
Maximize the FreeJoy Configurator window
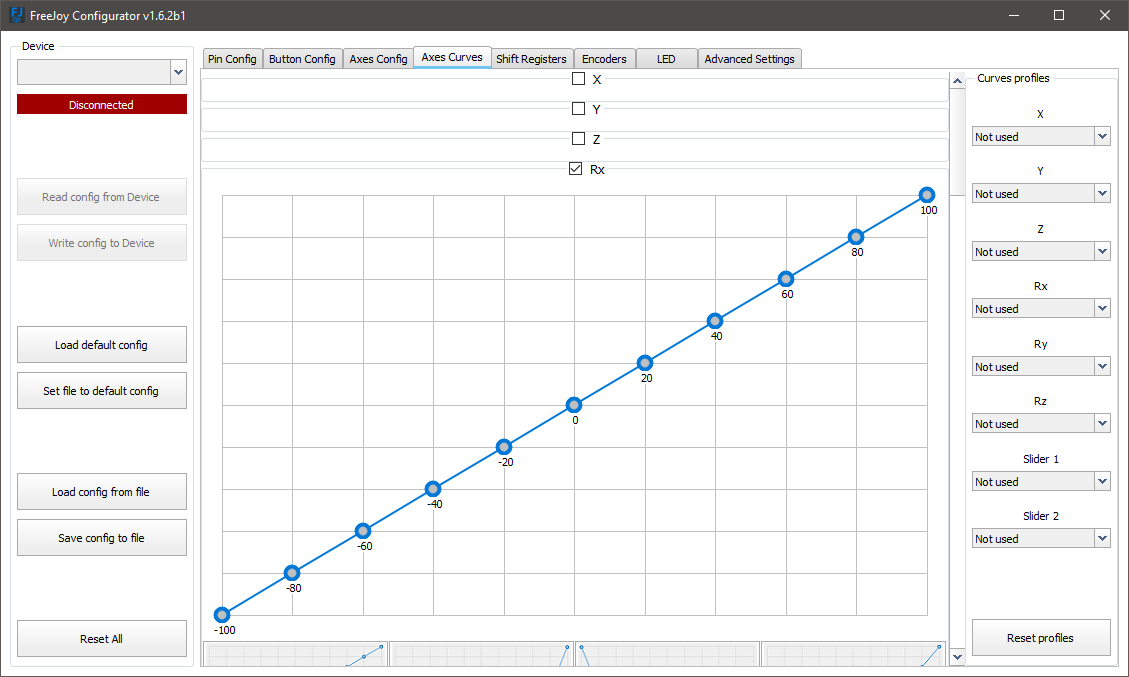tap(1058, 15)
